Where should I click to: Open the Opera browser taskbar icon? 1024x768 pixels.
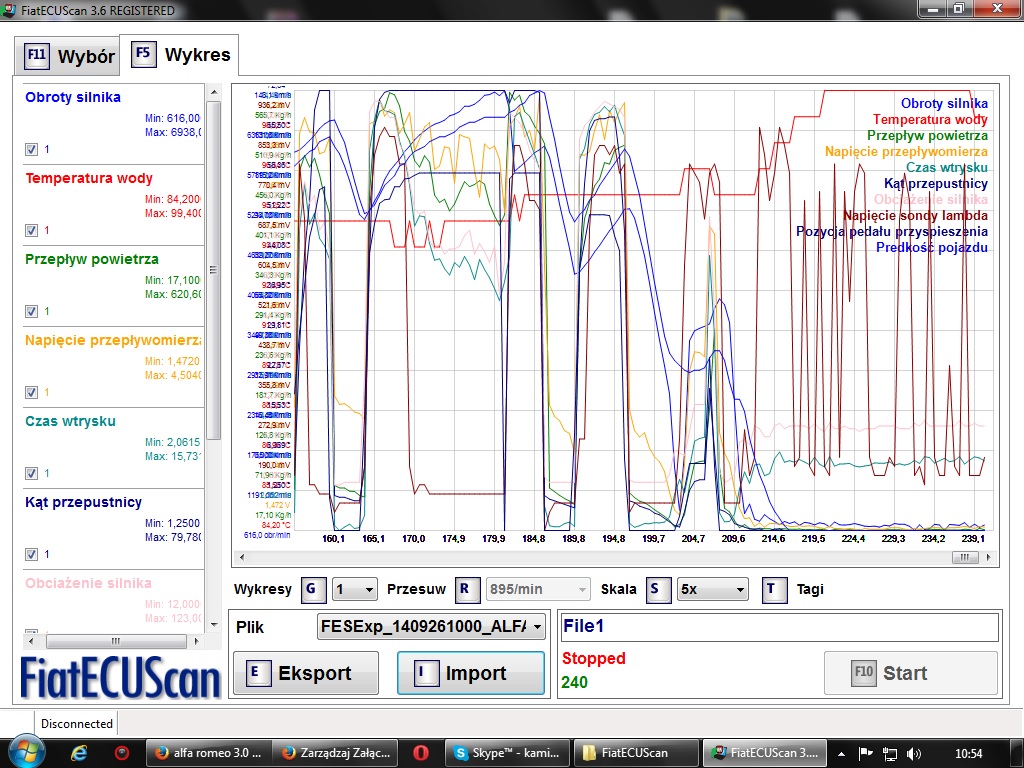pyautogui.click(x=422, y=752)
